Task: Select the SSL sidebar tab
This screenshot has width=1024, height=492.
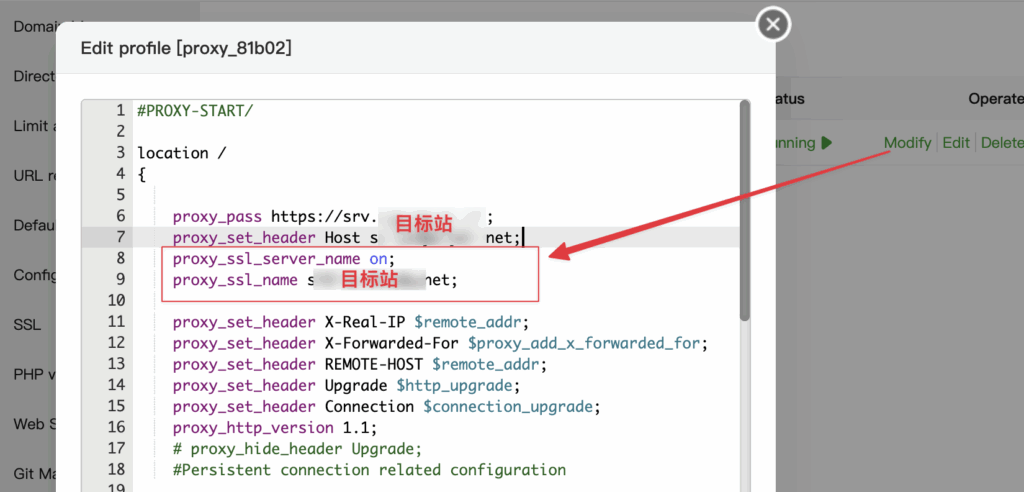Action: 27,325
